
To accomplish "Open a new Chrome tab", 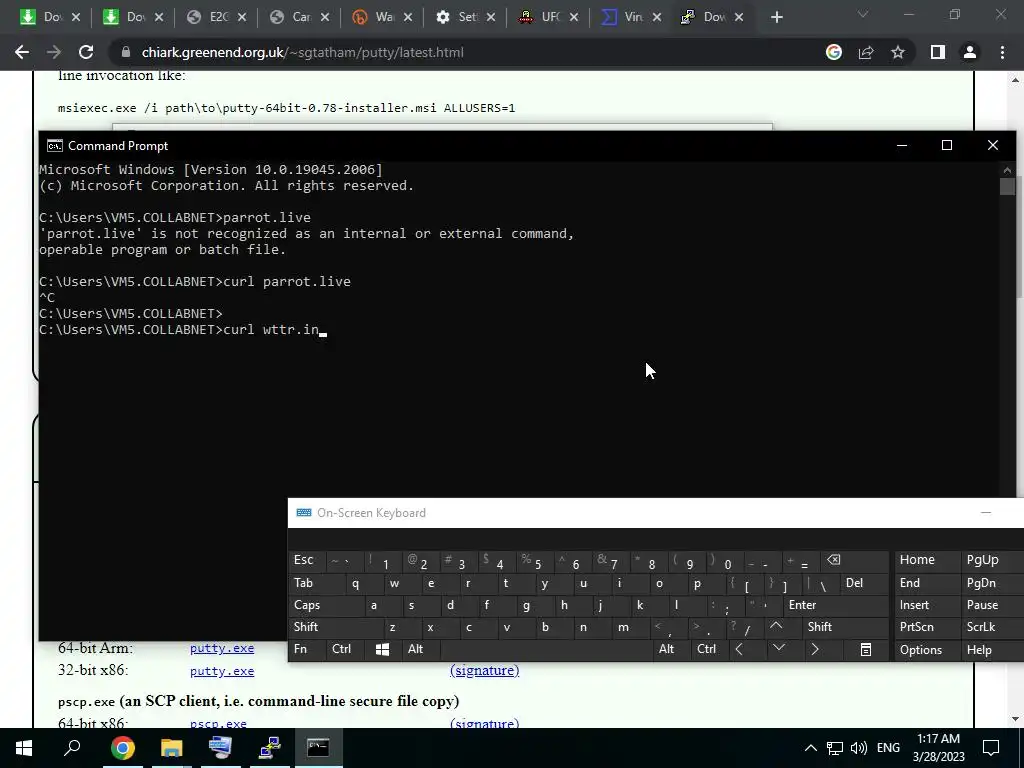I will [x=776, y=17].
